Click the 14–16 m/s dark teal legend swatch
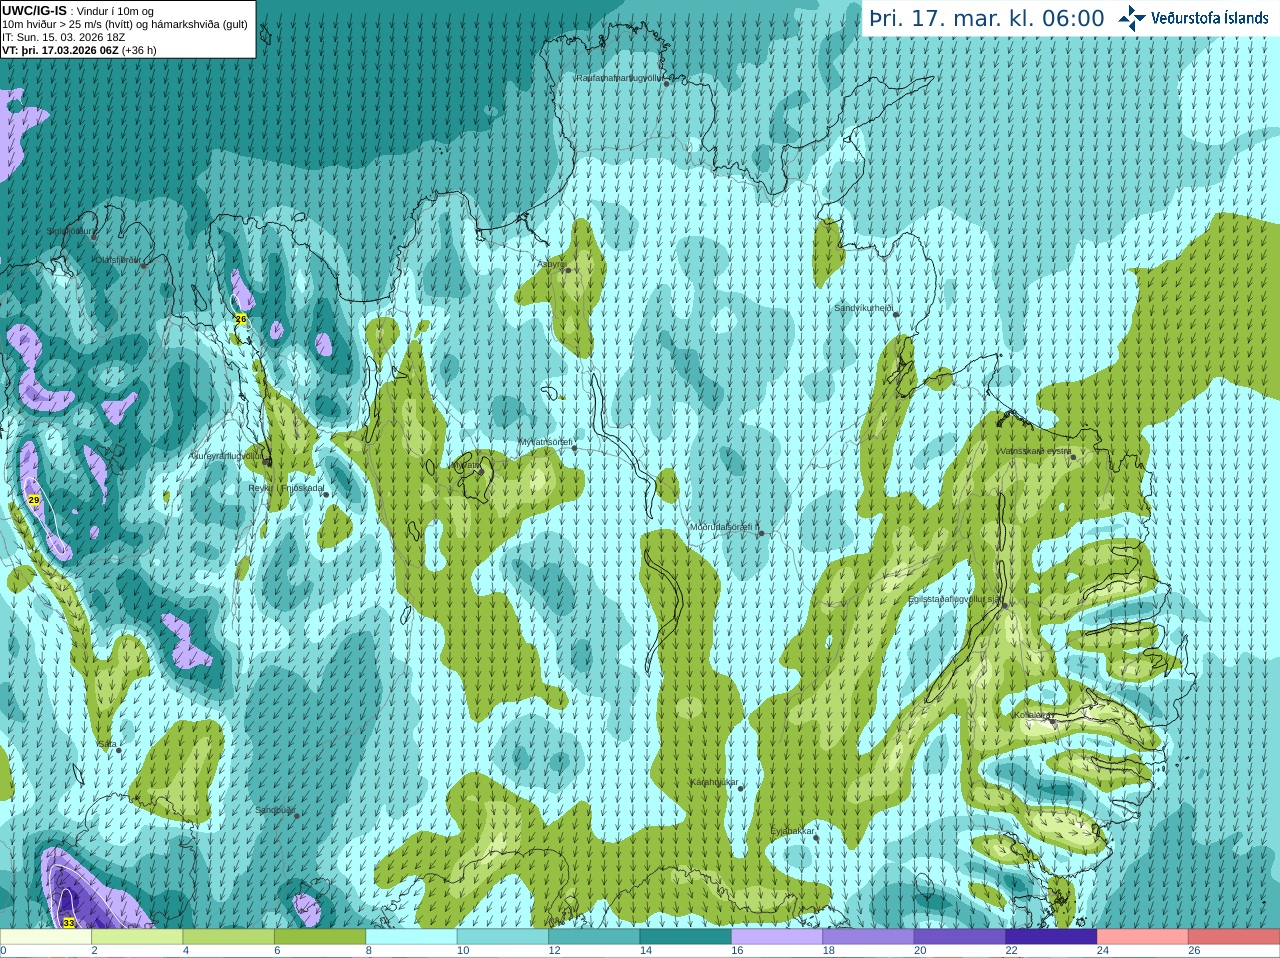 pyautogui.click(x=686, y=937)
